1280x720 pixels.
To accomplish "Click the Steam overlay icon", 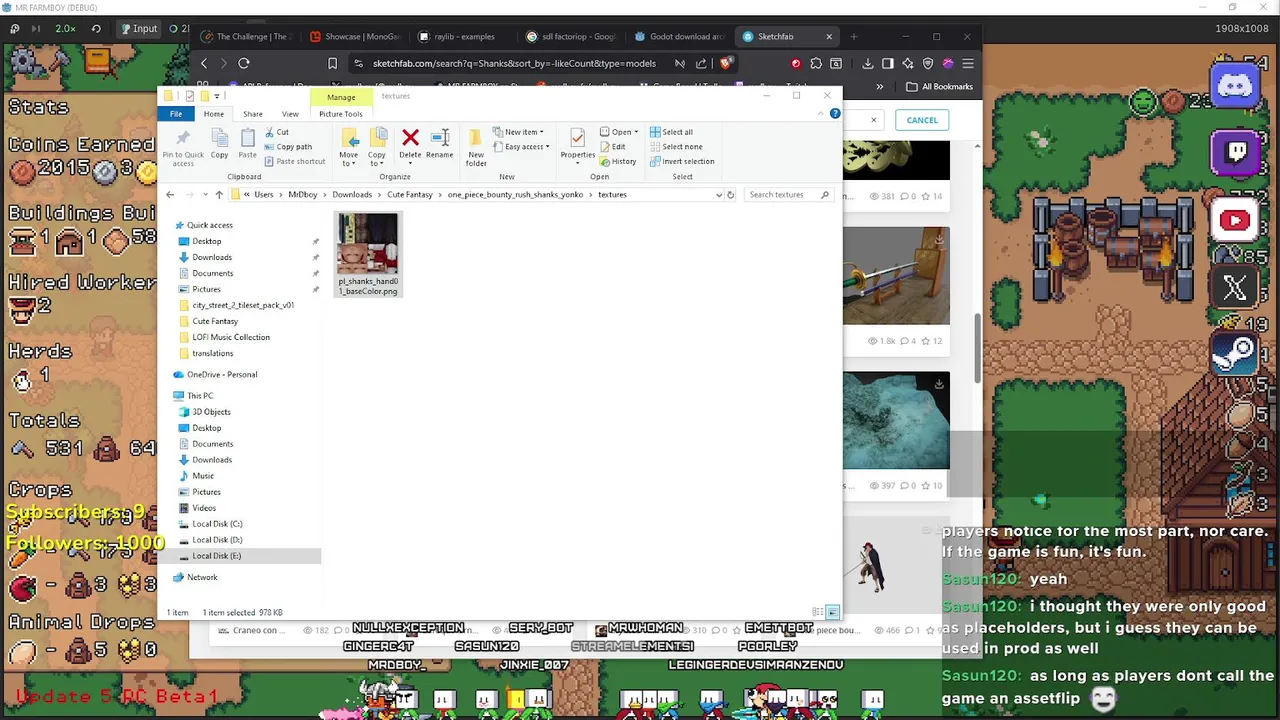I will click(x=1235, y=355).
